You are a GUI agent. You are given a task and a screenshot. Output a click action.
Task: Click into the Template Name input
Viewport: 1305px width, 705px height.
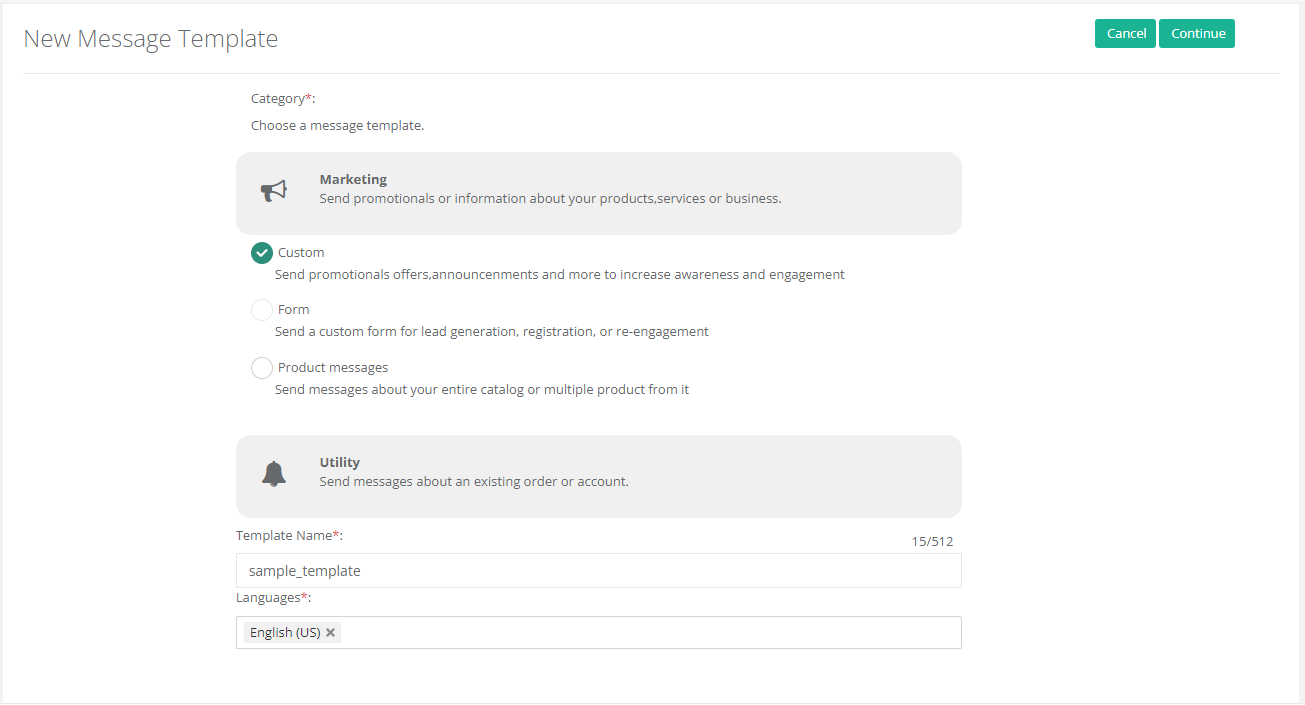(x=598, y=571)
